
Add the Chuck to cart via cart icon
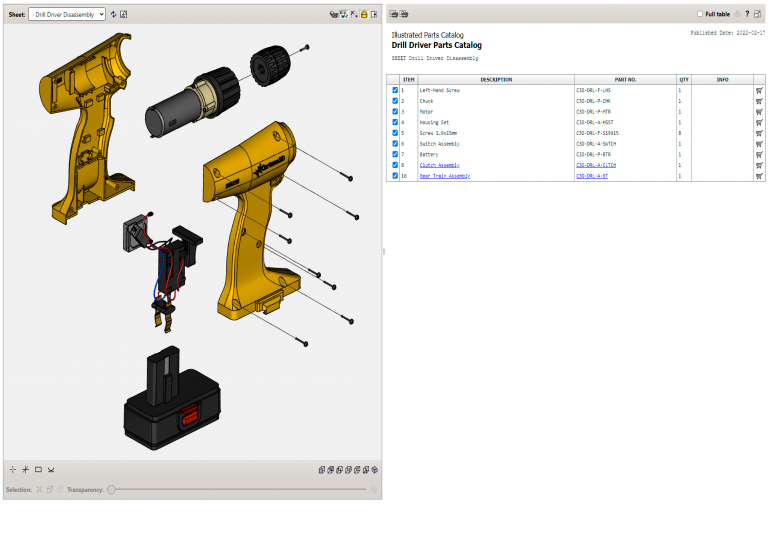759,101
